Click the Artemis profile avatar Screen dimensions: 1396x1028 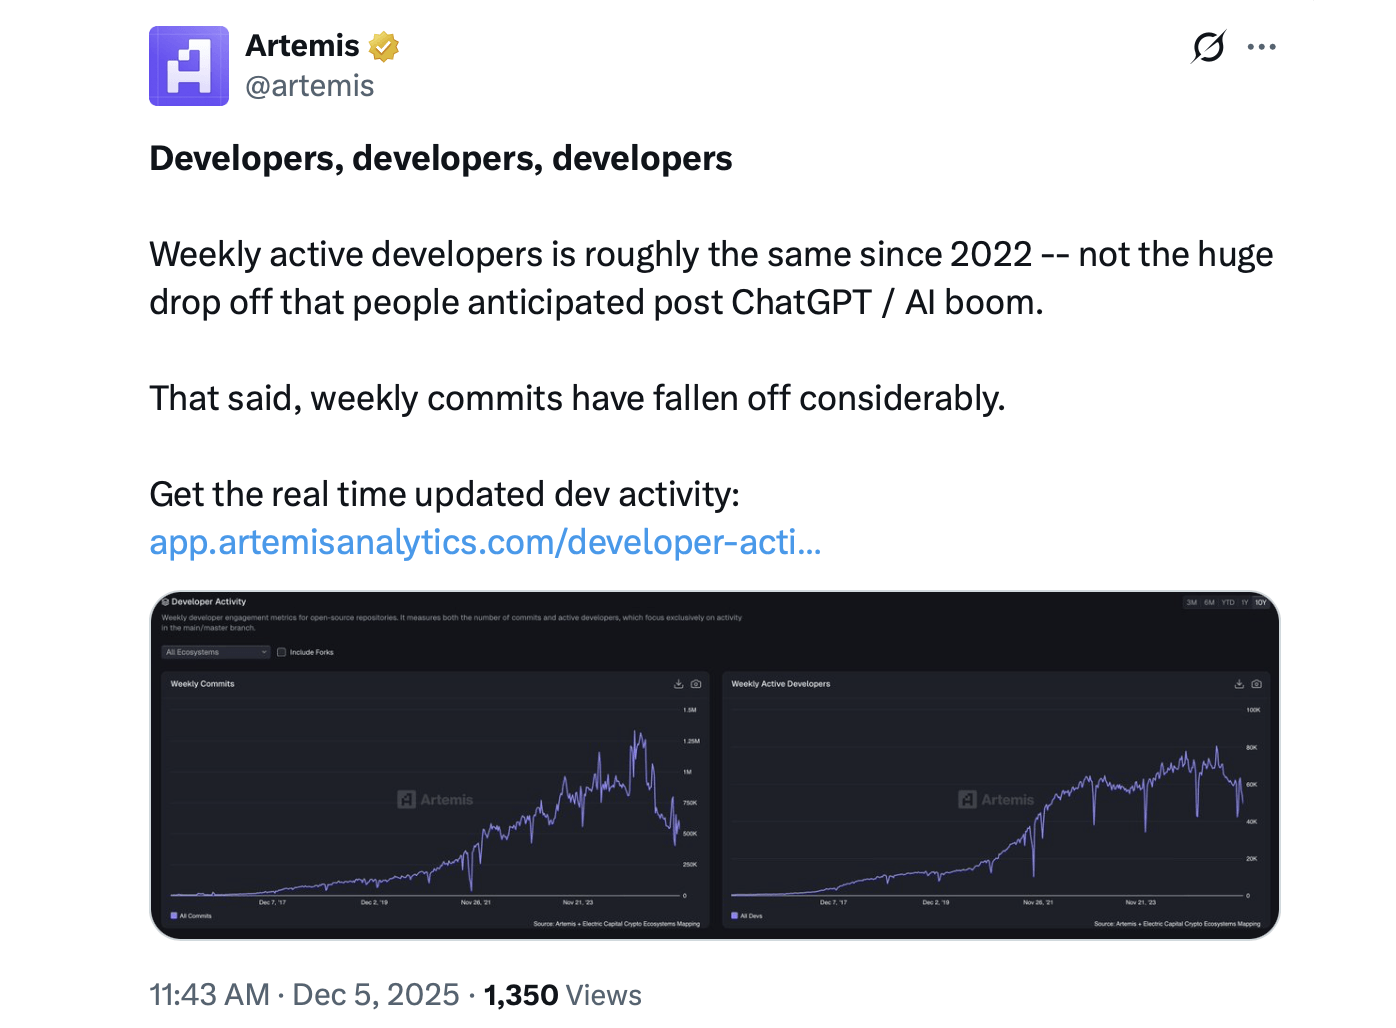(189, 65)
